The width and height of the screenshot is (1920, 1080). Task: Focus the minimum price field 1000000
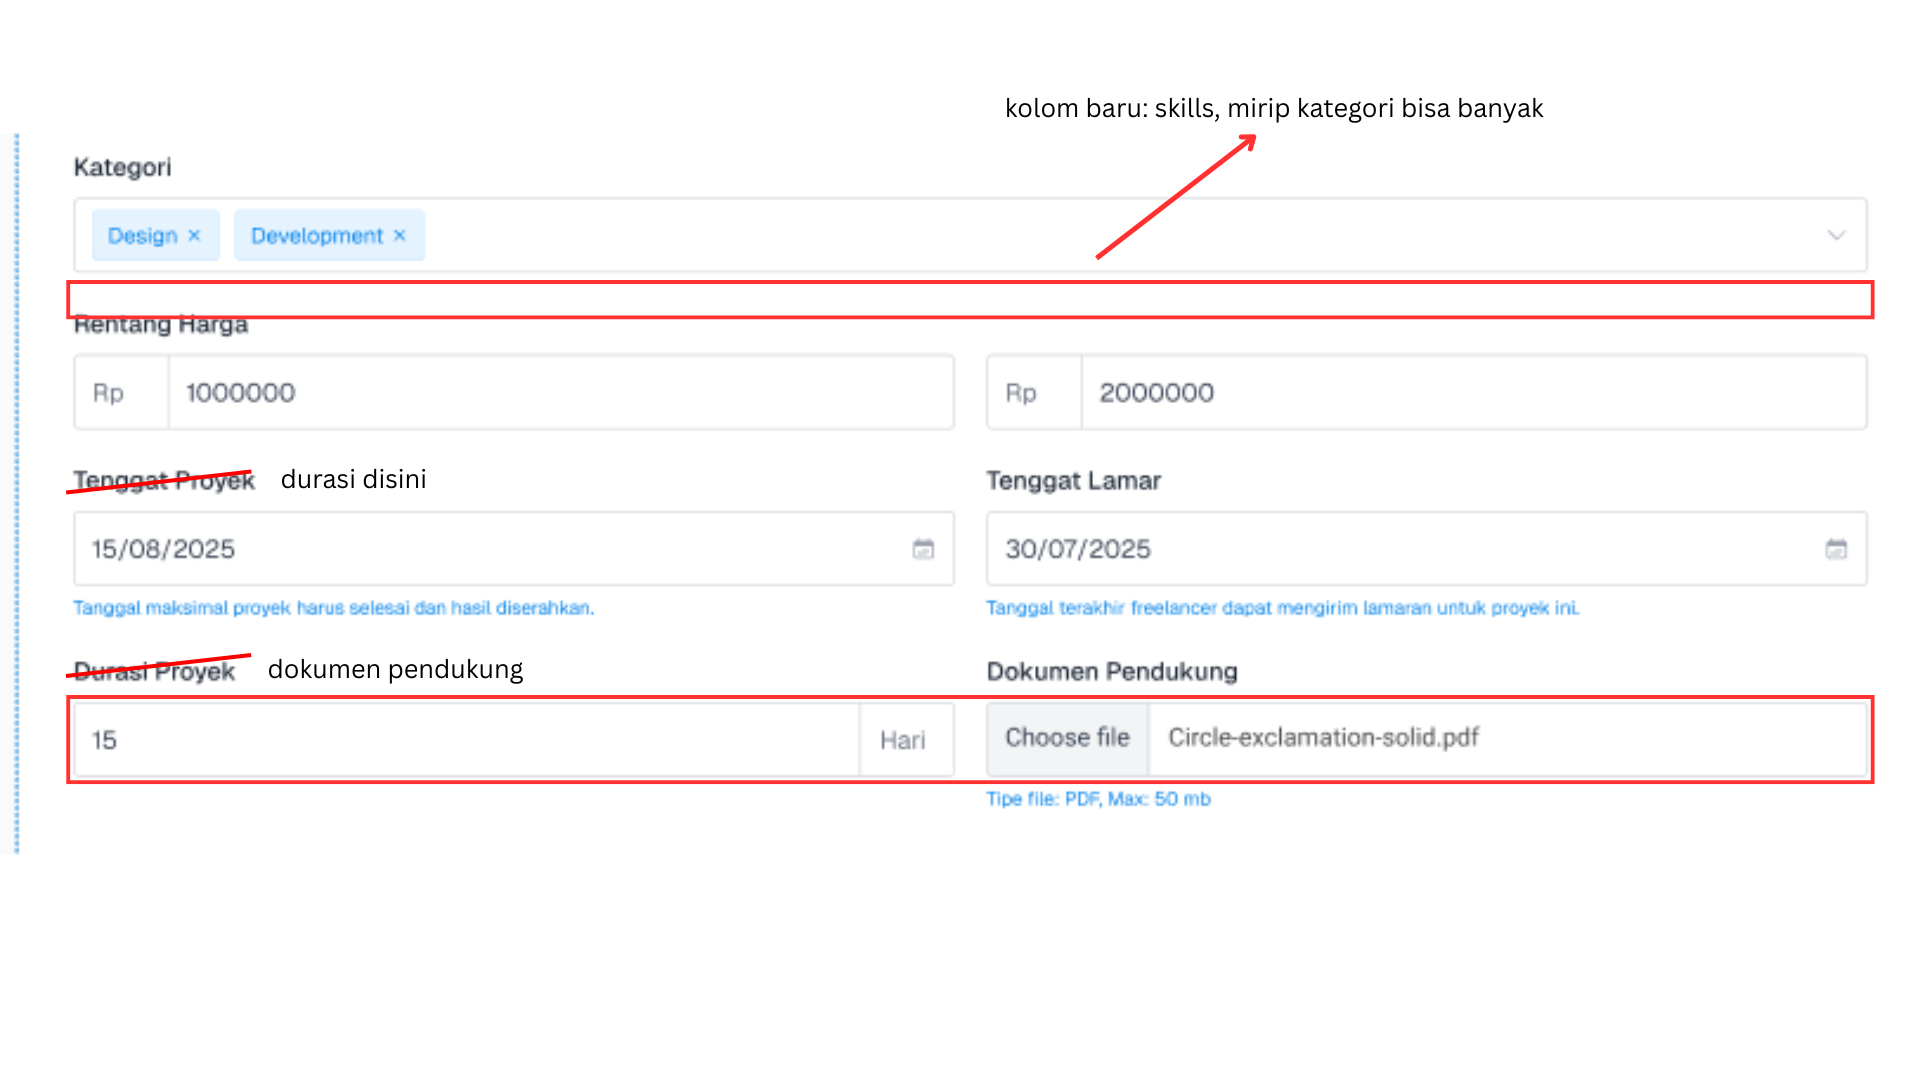560,393
